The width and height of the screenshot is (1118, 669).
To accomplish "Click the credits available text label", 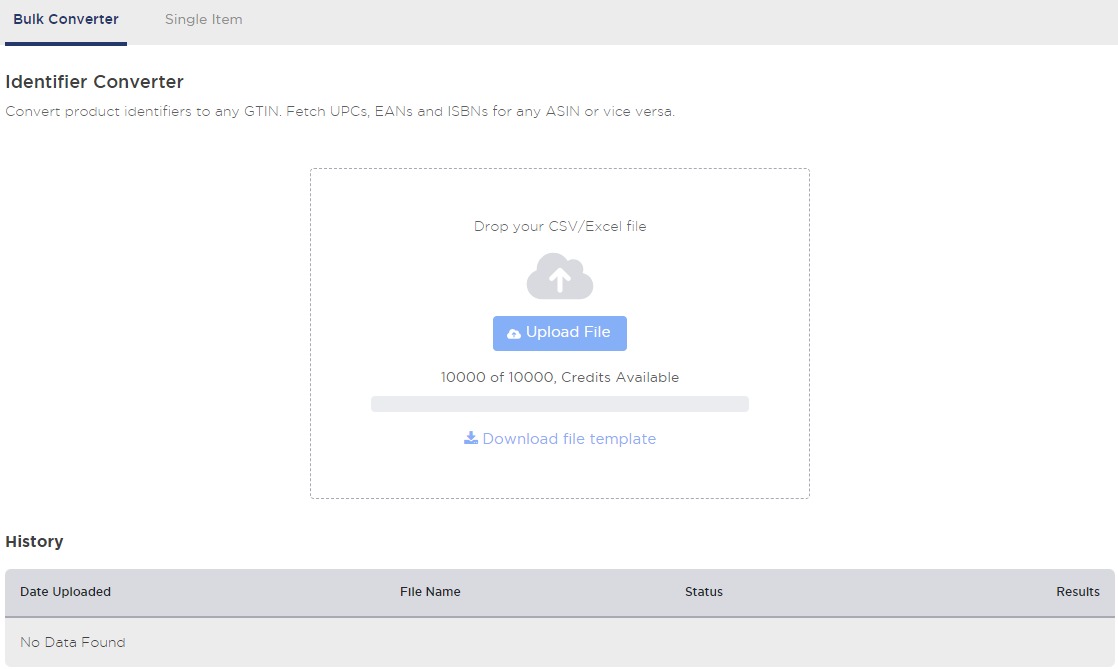I will (x=559, y=377).
